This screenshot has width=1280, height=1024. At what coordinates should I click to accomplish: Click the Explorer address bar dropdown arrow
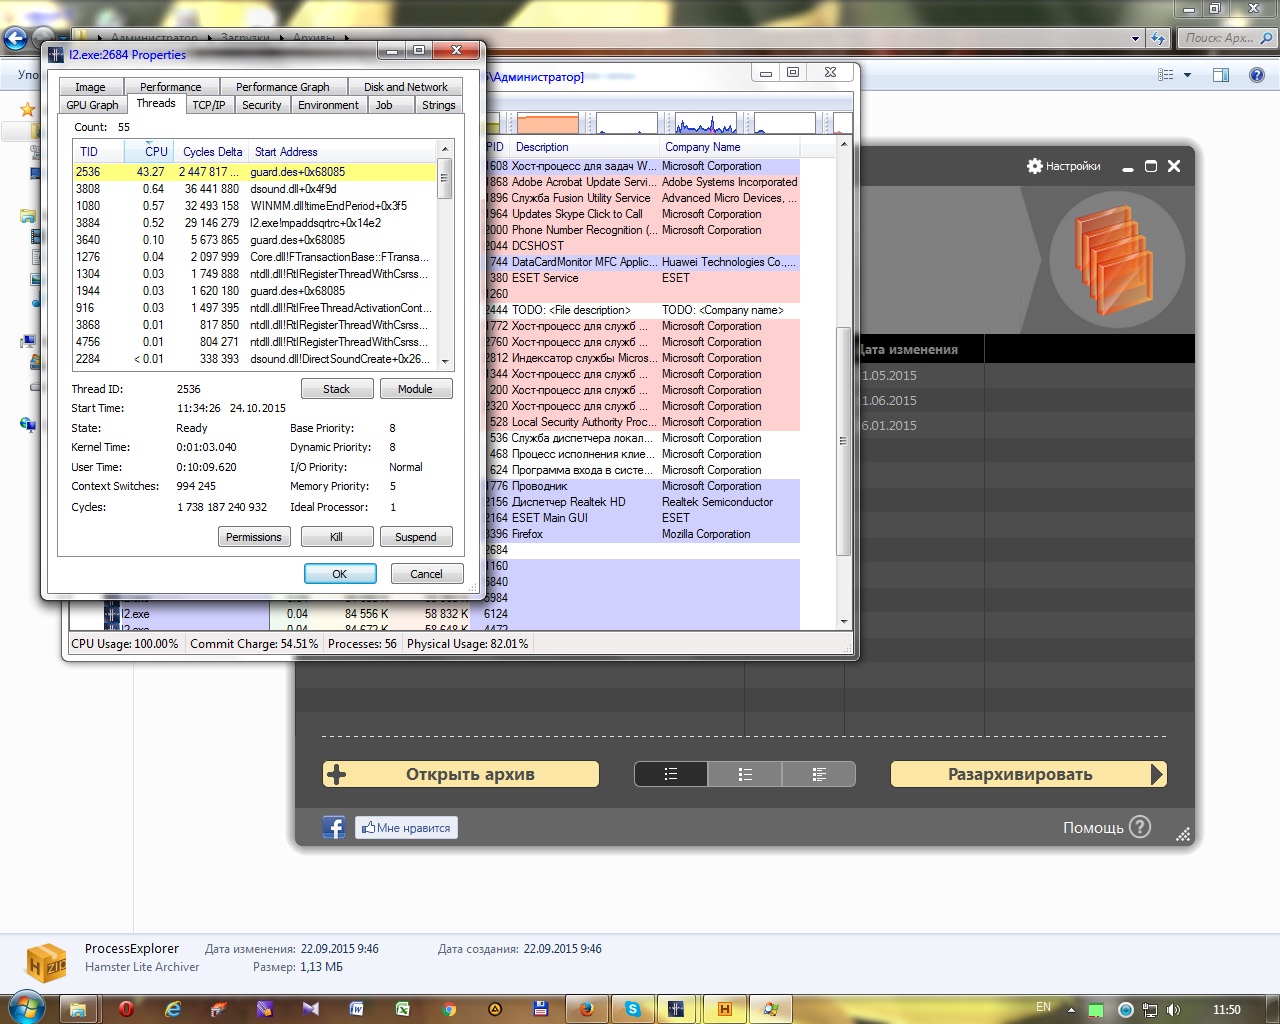[x=1135, y=39]
